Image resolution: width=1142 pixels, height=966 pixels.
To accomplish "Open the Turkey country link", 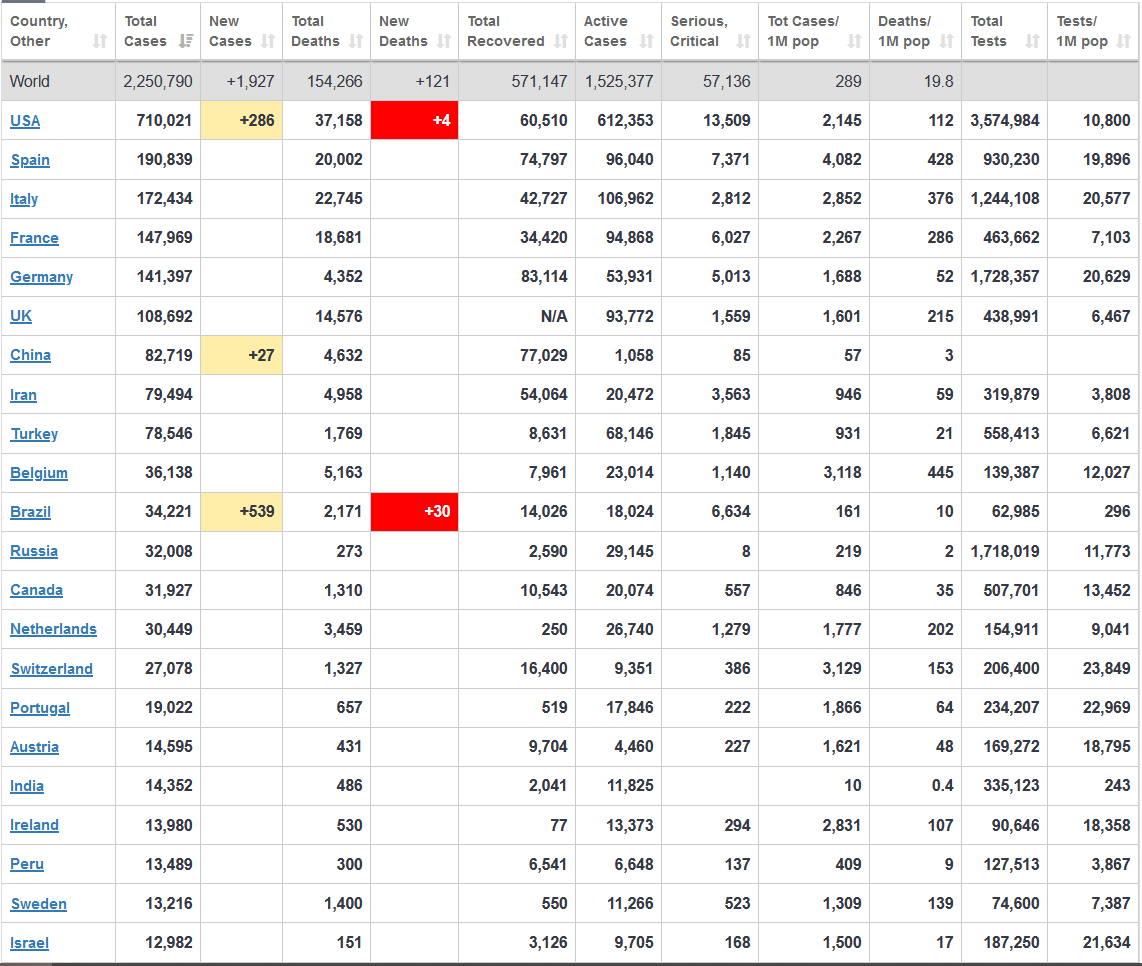I will (x=34, y=433).
